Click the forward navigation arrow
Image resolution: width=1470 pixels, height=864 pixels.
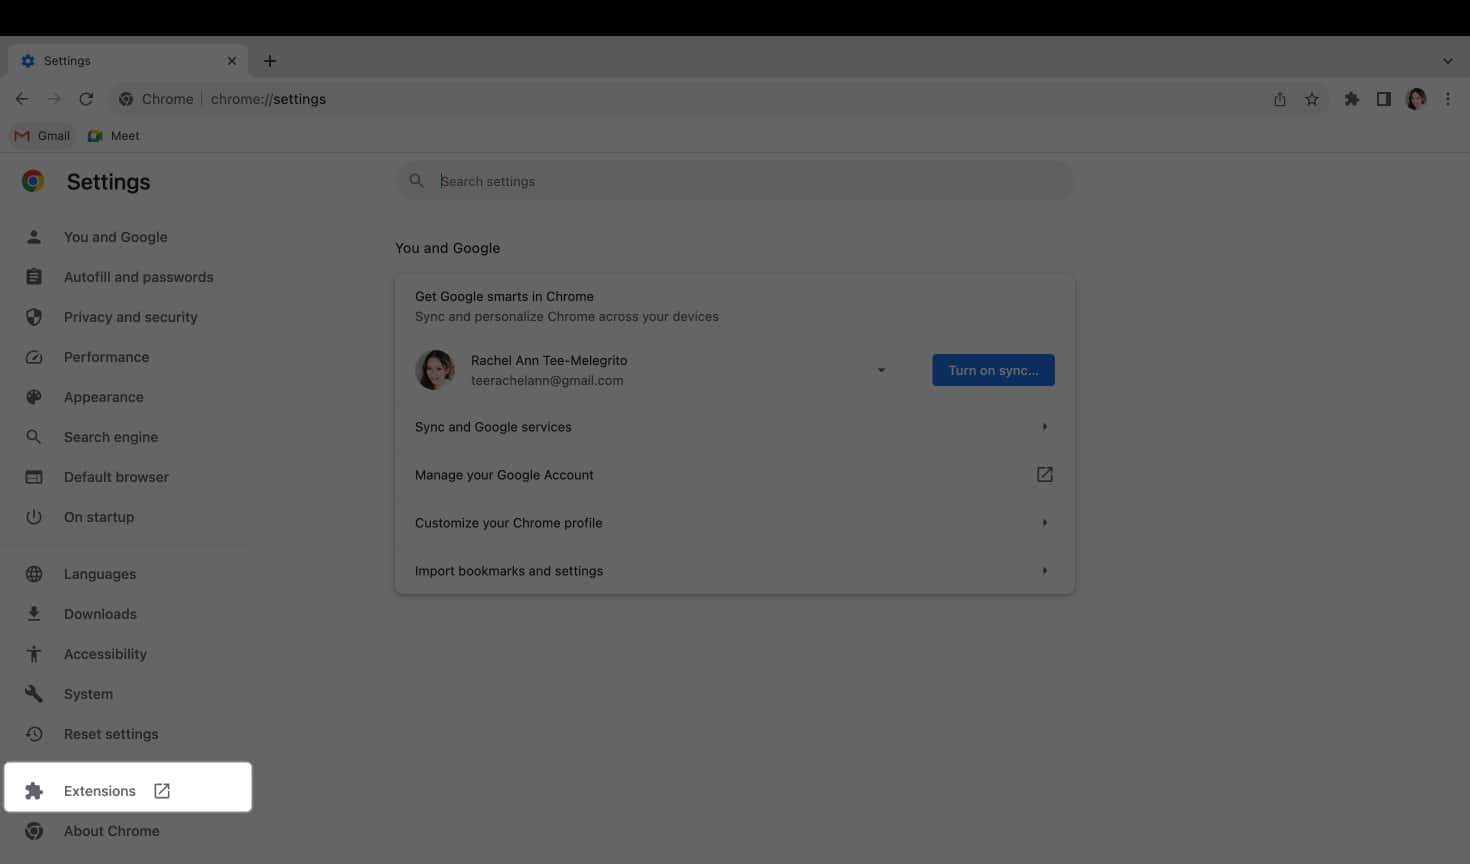[x=54, y=99]
